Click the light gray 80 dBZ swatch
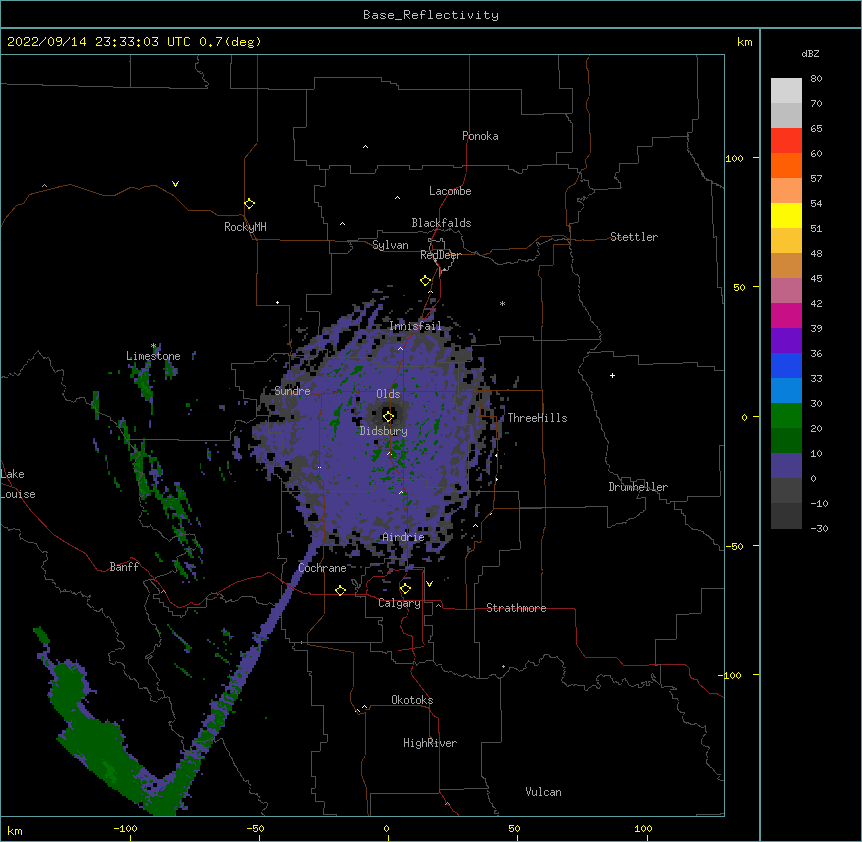Screen dimensions: 862x842 click(786, 91)
